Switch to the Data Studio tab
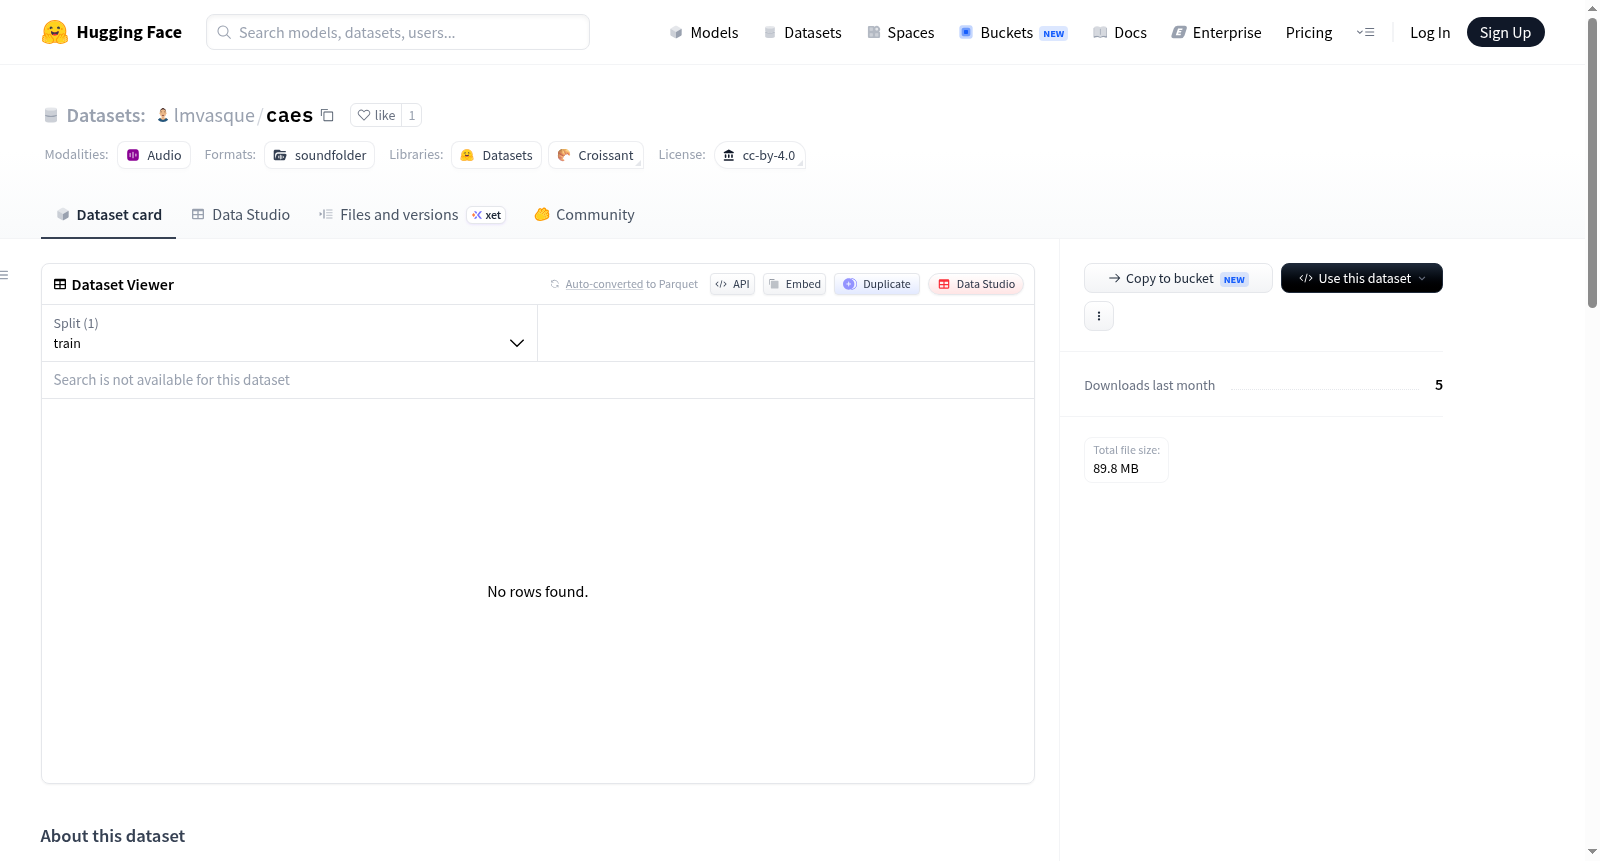Viewport: 1600px width, 861px height. 241,214
